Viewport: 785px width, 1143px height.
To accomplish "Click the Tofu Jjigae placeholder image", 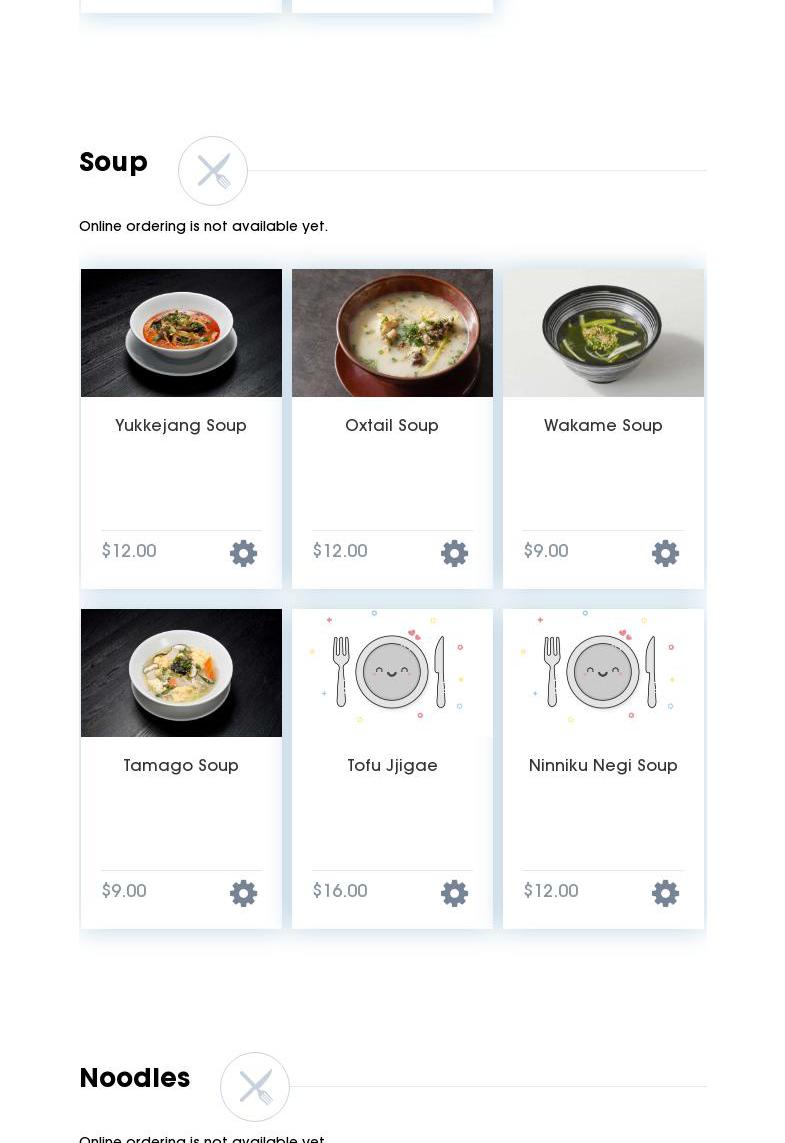I will coord(392,673).
